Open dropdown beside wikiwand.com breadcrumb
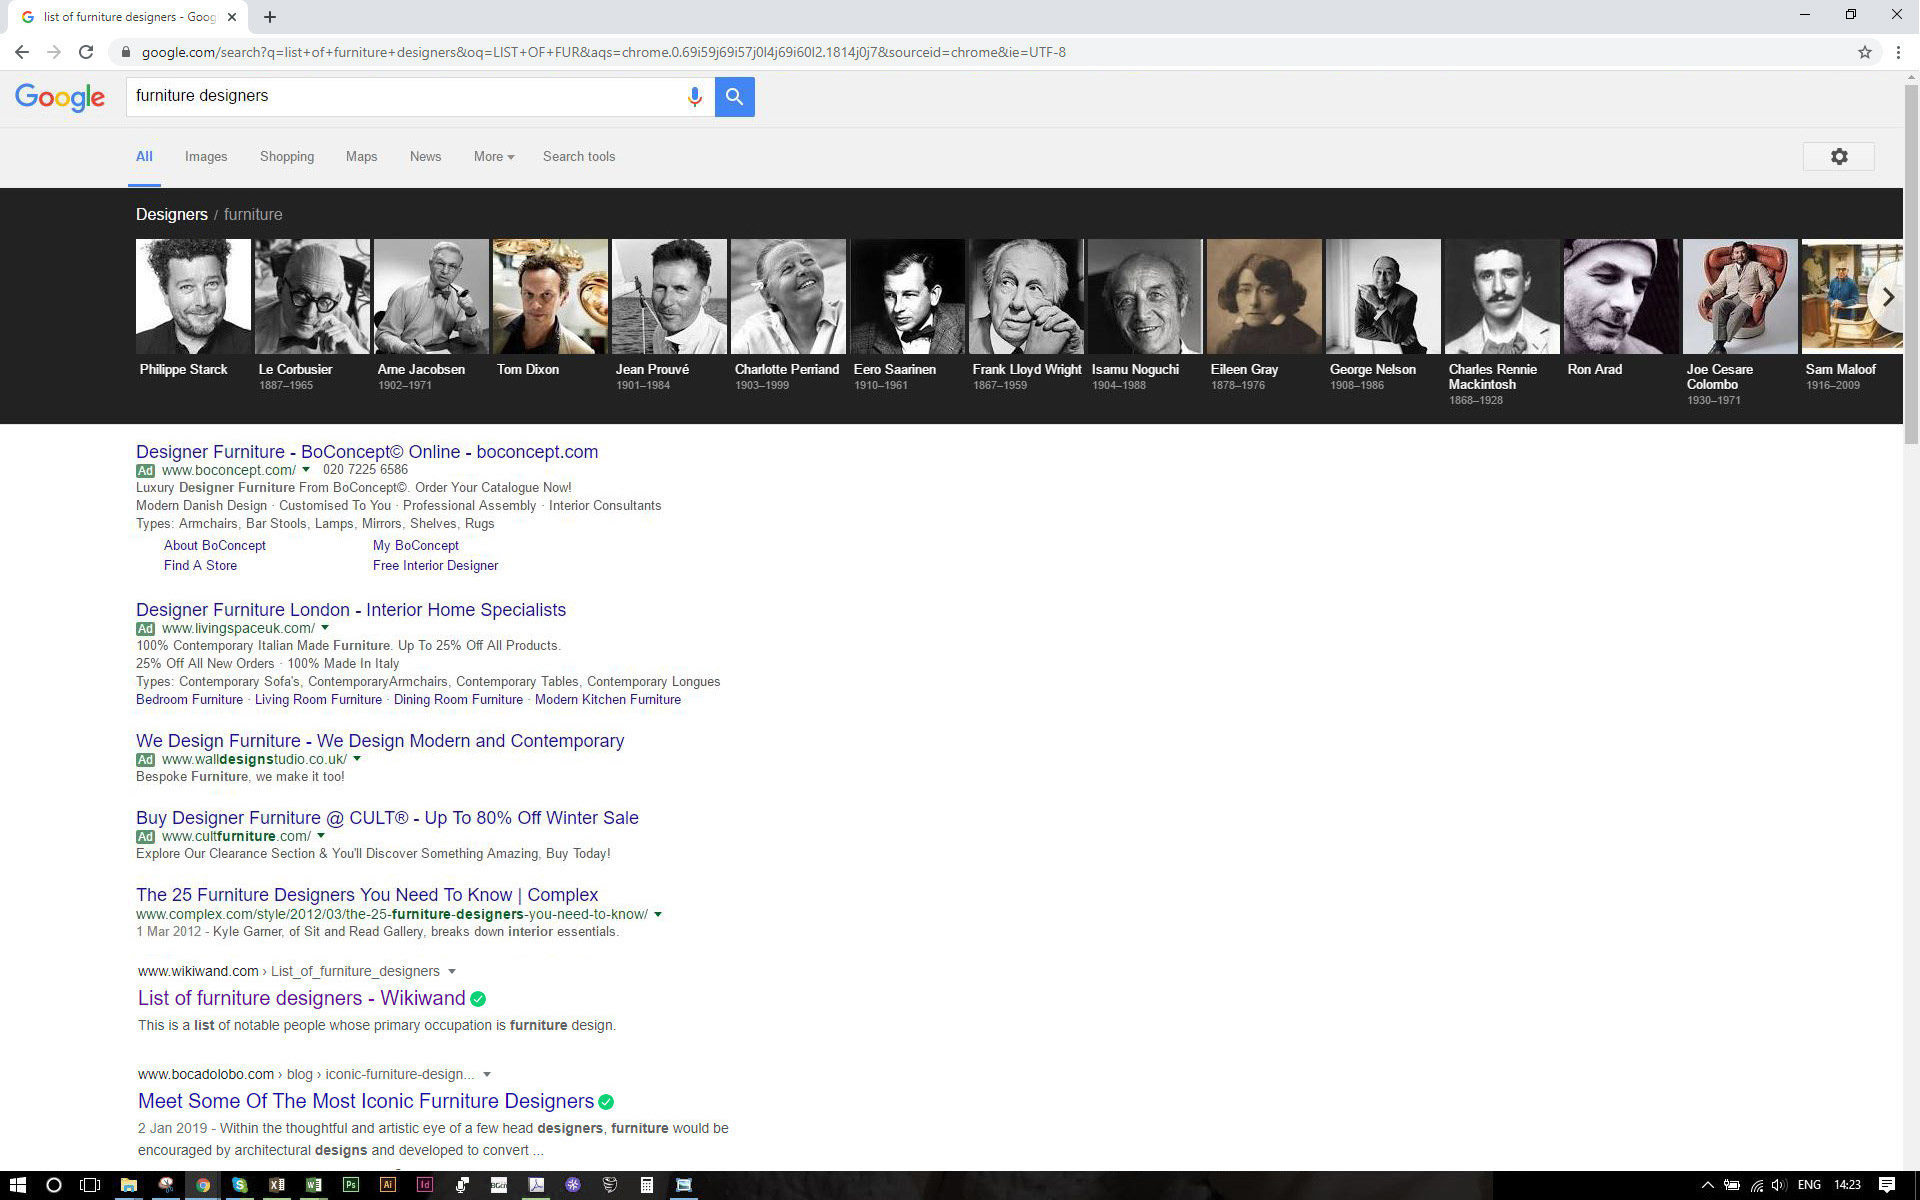This screenshot has width=1920, height=1200. coord(452,972)
